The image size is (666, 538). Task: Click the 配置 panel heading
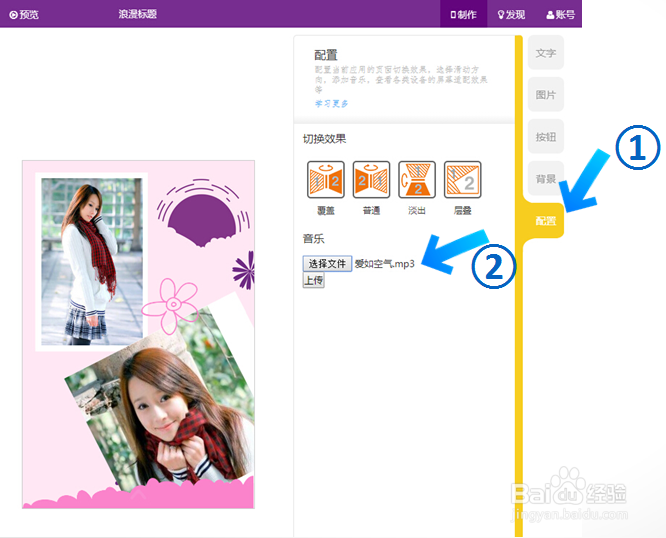(326, 55)
